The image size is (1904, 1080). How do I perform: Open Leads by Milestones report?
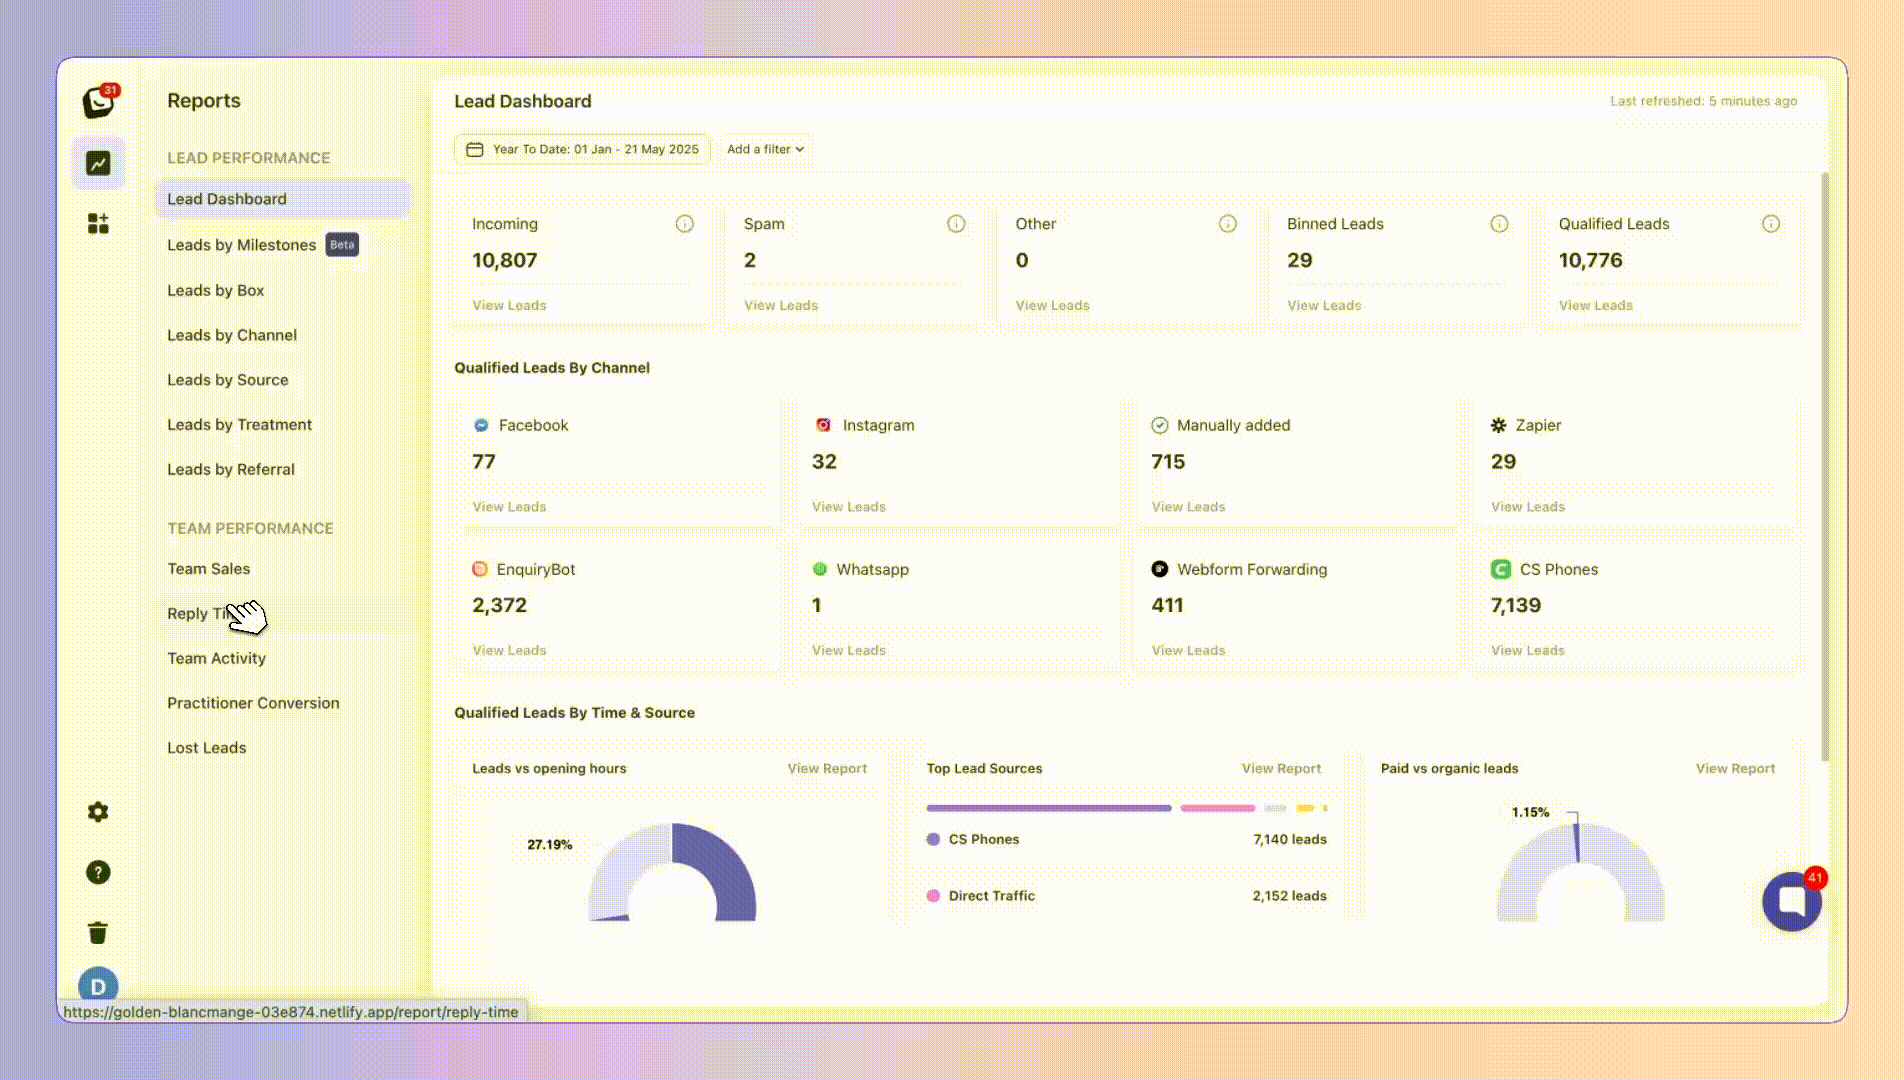pyautogui.click(x=241, y=245)
